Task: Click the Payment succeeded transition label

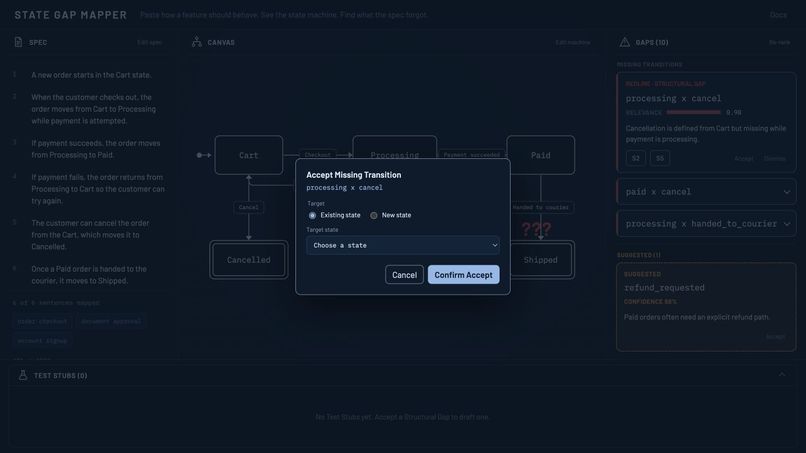Action: (472, 155)
